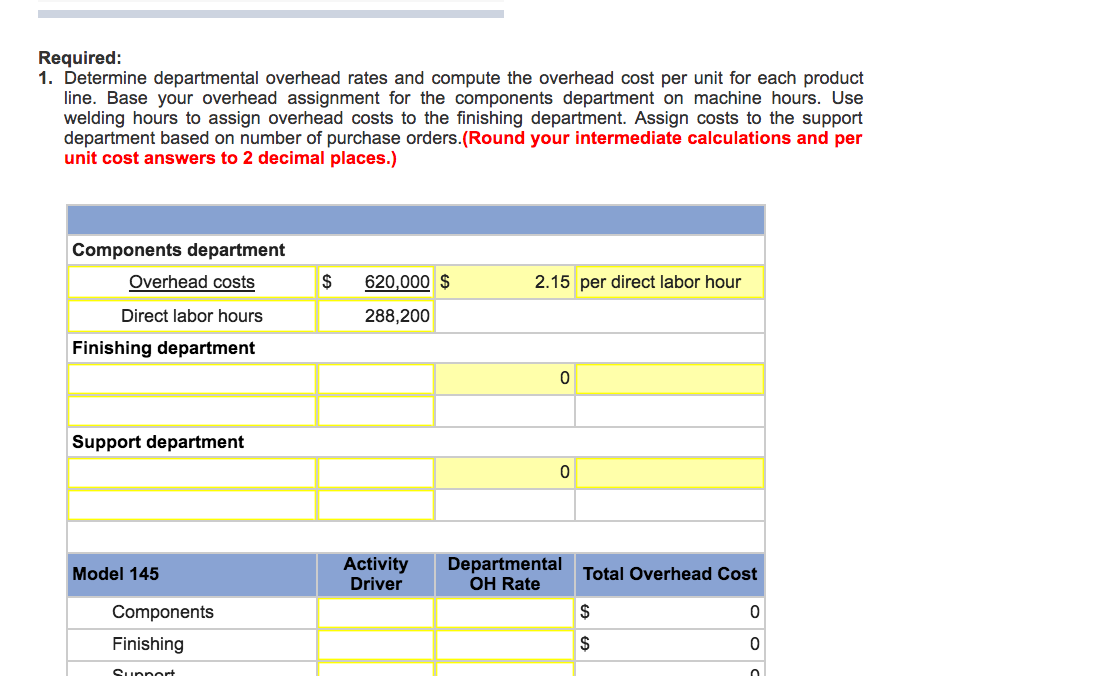Click Departmental OH Rate field for Model 145 Finishing
This screenshot has height=676, width=1118.
[505, 644]
